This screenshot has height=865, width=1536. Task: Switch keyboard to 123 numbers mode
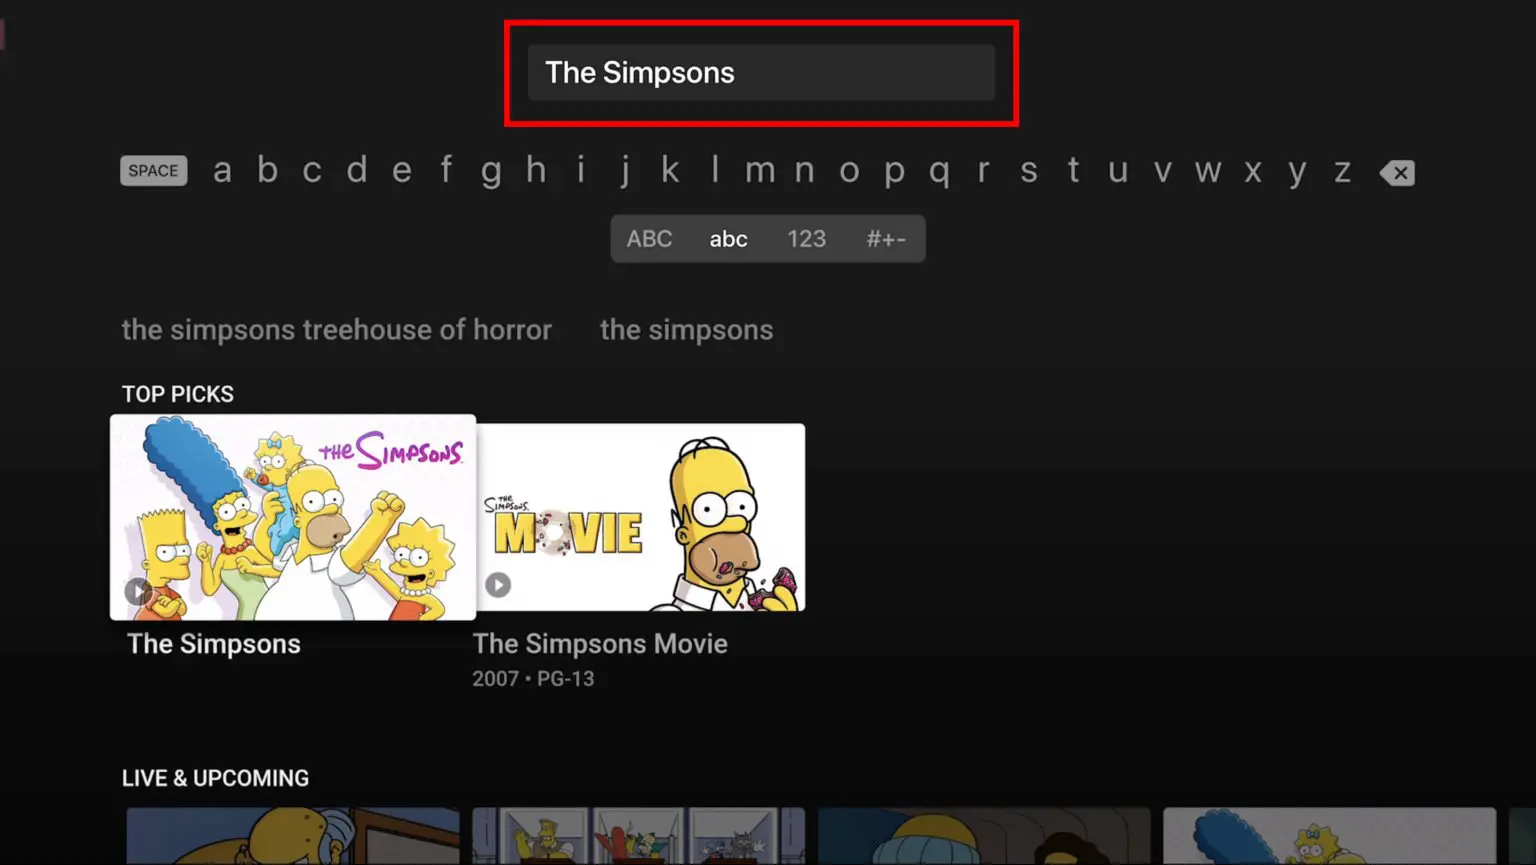pyautogui.click(x=806, y=239)
